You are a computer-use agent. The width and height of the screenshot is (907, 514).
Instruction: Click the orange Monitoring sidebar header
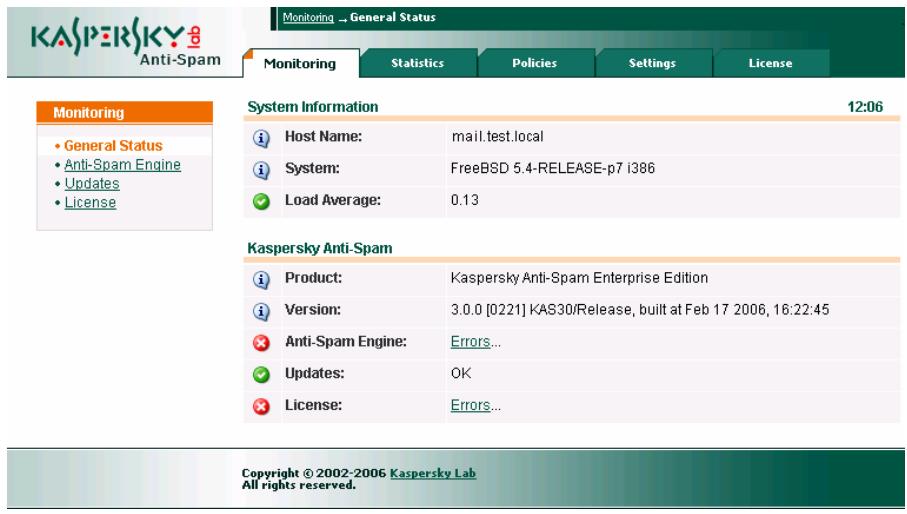tap(124, 112)
